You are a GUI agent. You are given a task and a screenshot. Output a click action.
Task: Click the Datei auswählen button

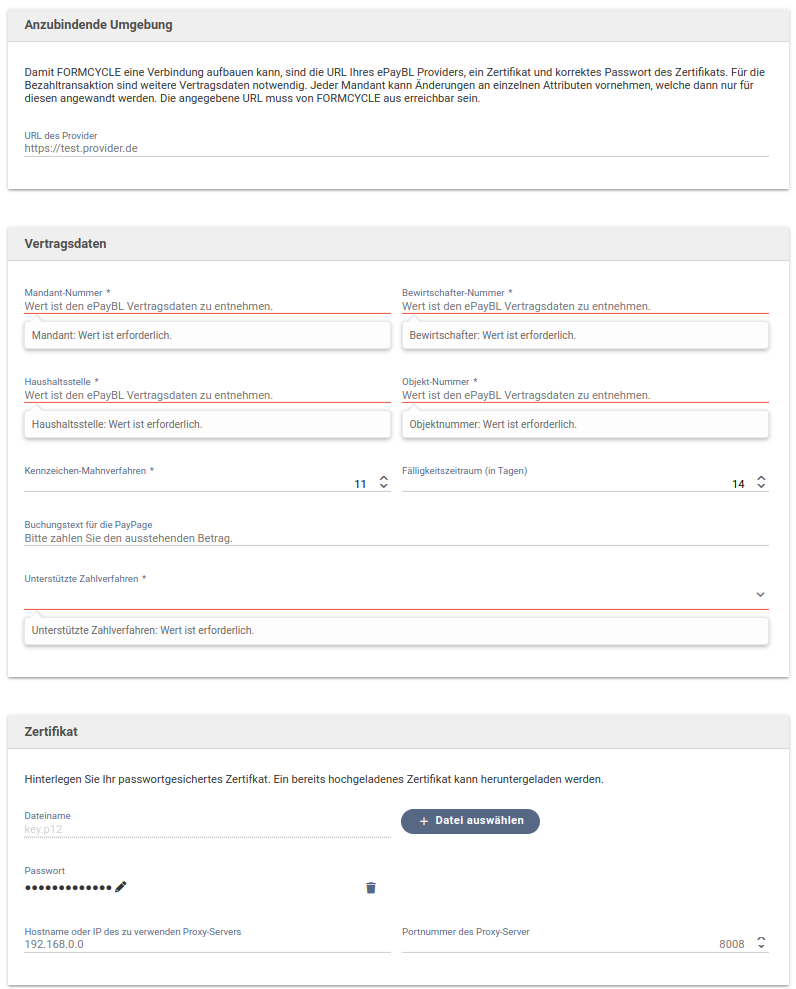point(470,821)
